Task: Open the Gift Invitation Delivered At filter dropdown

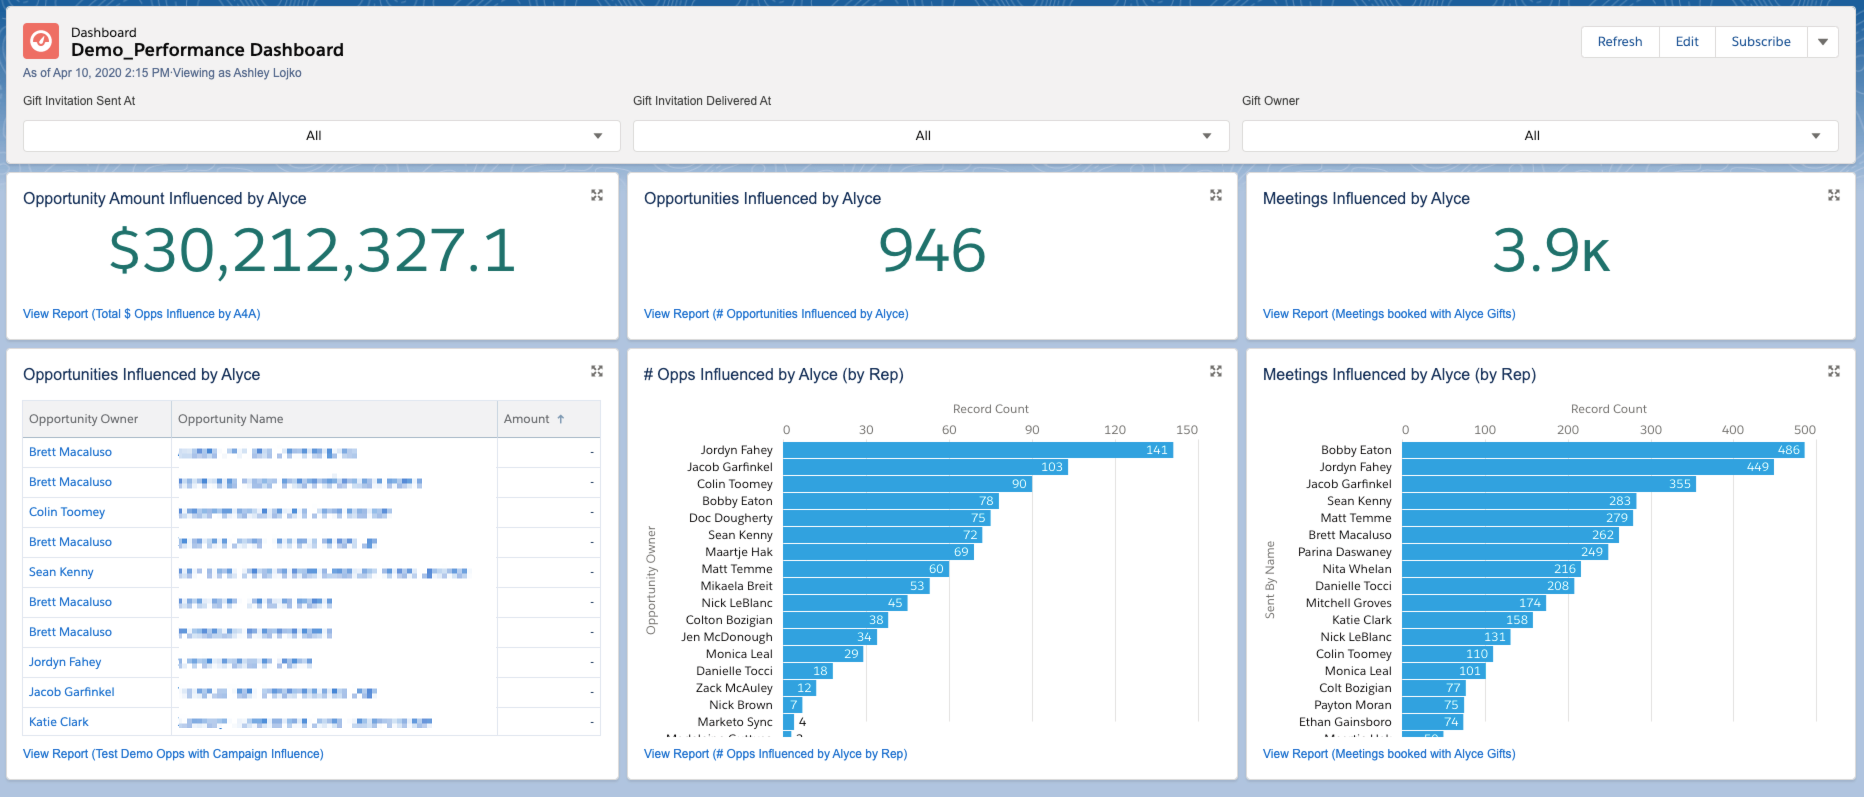Action: click(931, 136)
